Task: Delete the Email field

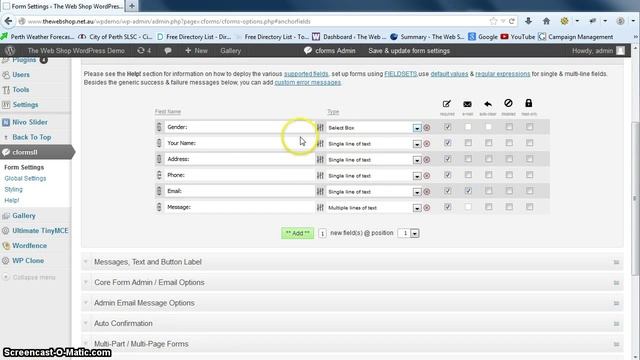Action: click(427, 191)
